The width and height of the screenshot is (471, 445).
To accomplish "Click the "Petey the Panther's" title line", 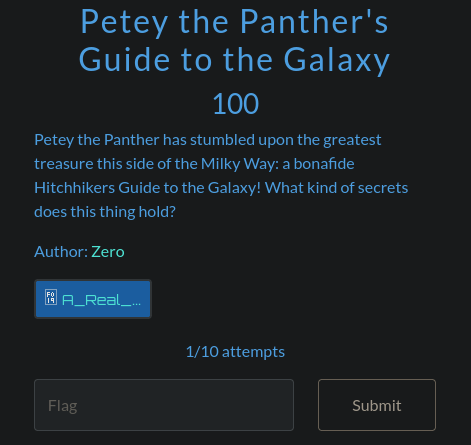I will click(x=235, y=22).
